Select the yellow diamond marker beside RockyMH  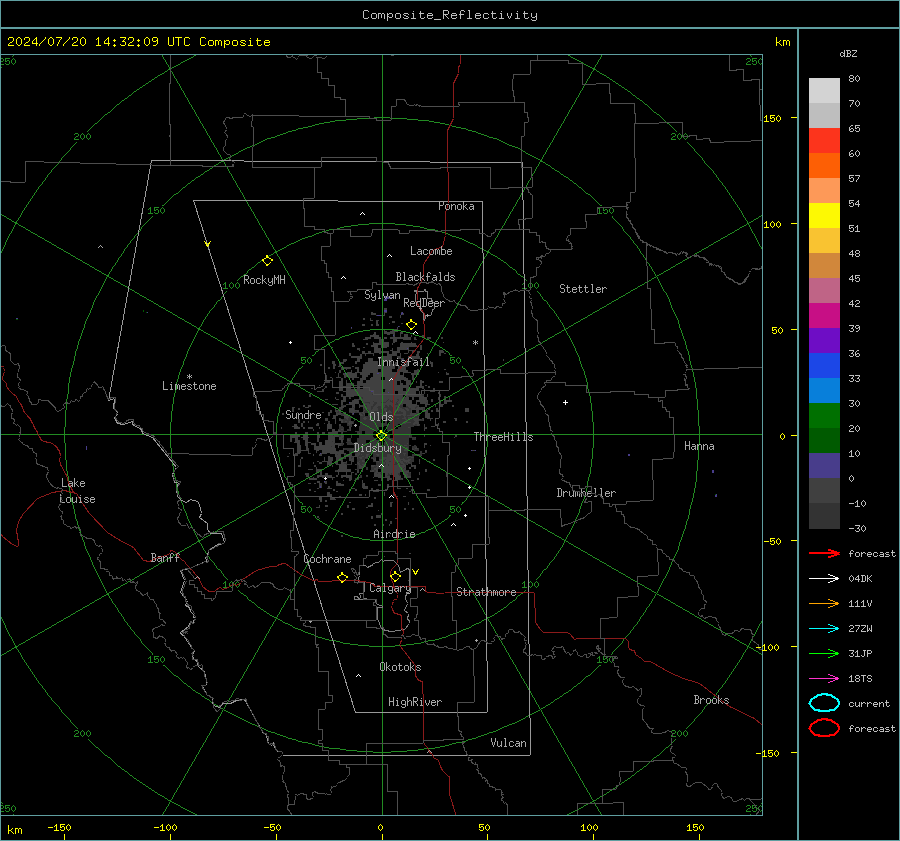click(x=267, y=261)
